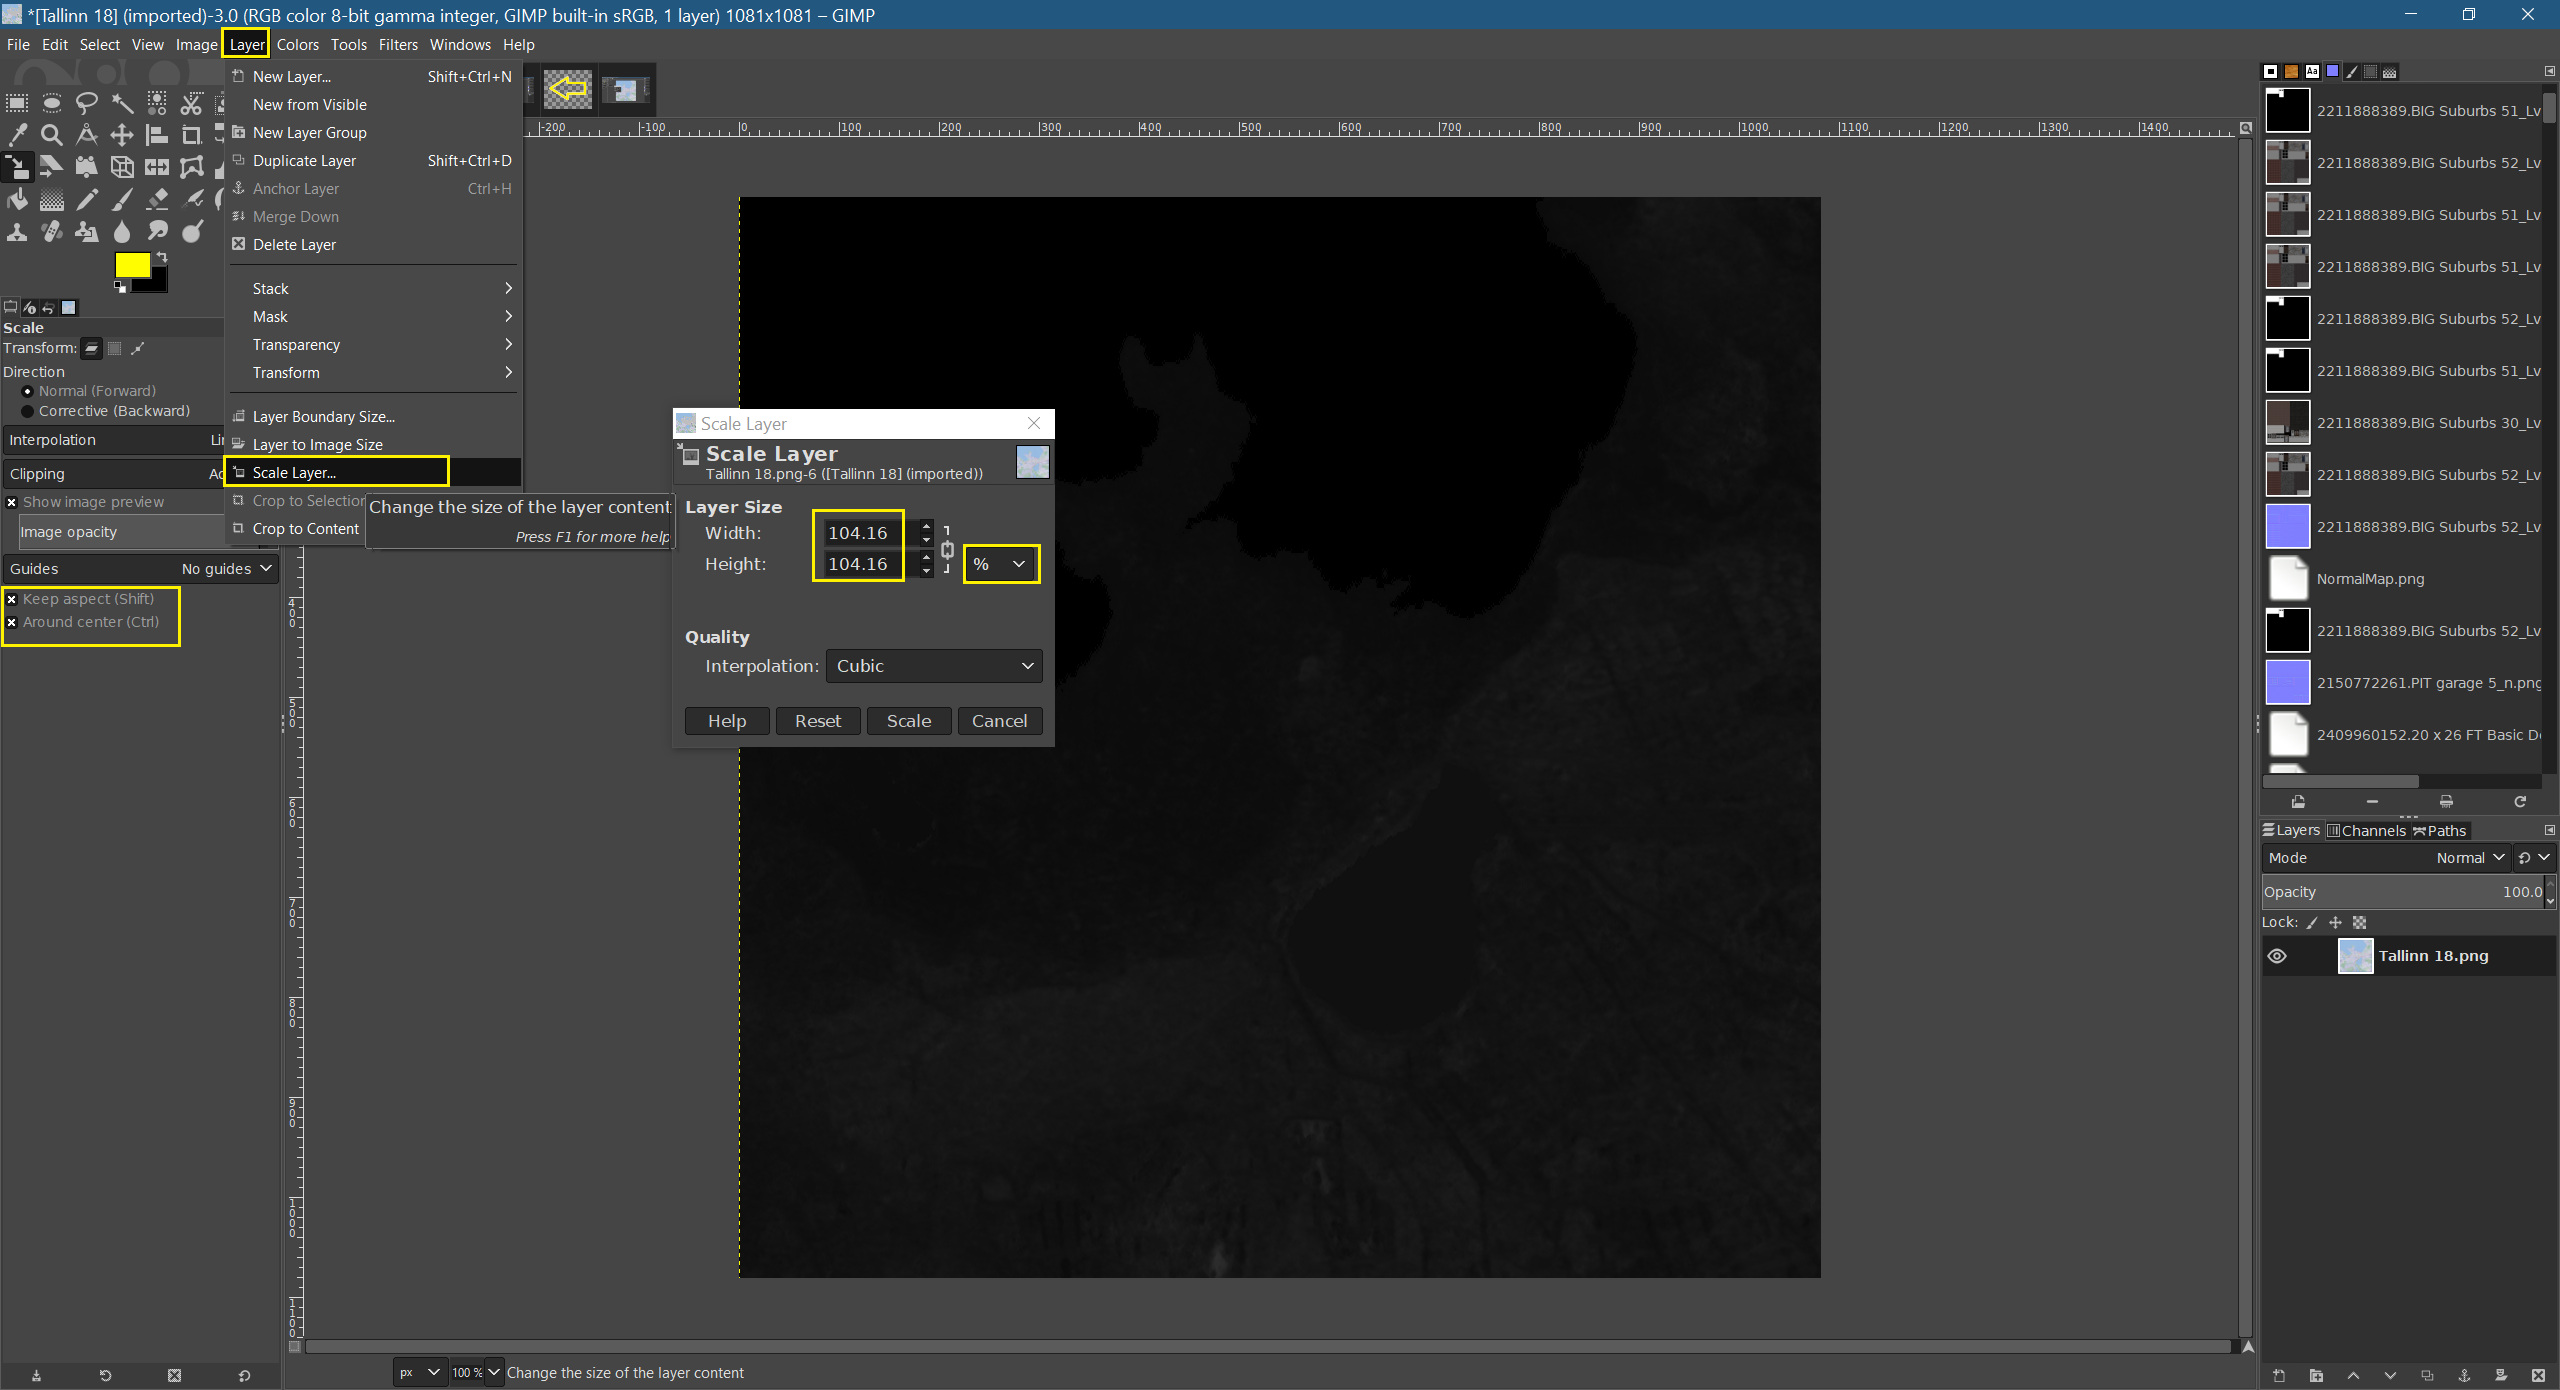Choose the Move tool
The width and height of the screenshot is (2560, 1390).
[x=122, y=134]
